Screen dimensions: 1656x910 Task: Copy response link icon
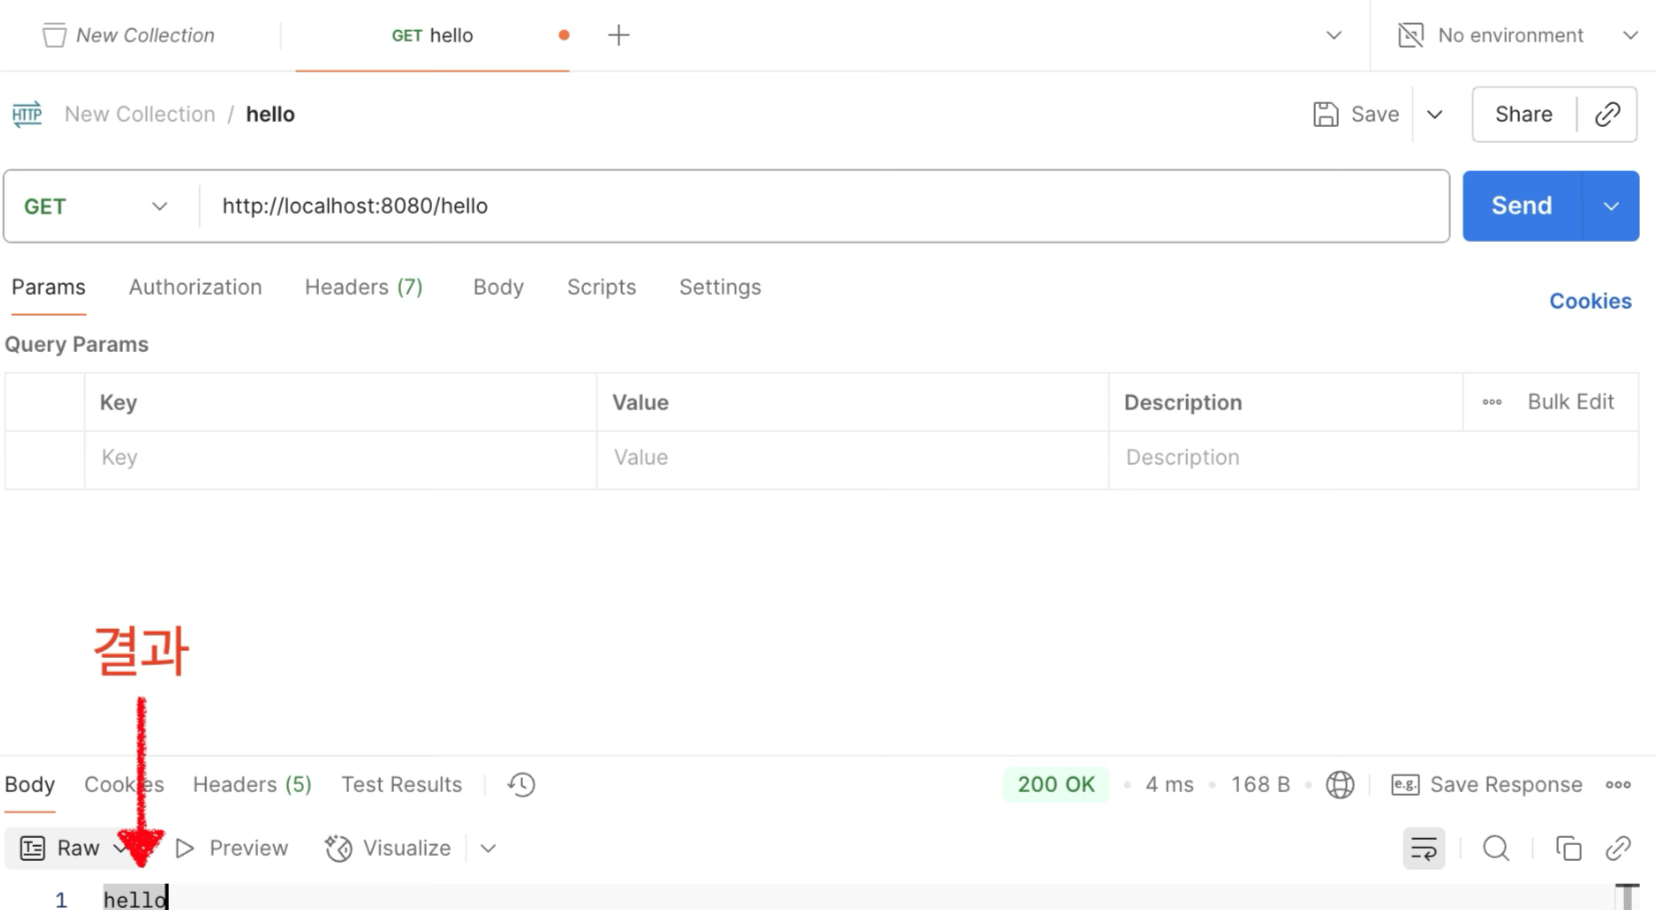click(1618, 849)
